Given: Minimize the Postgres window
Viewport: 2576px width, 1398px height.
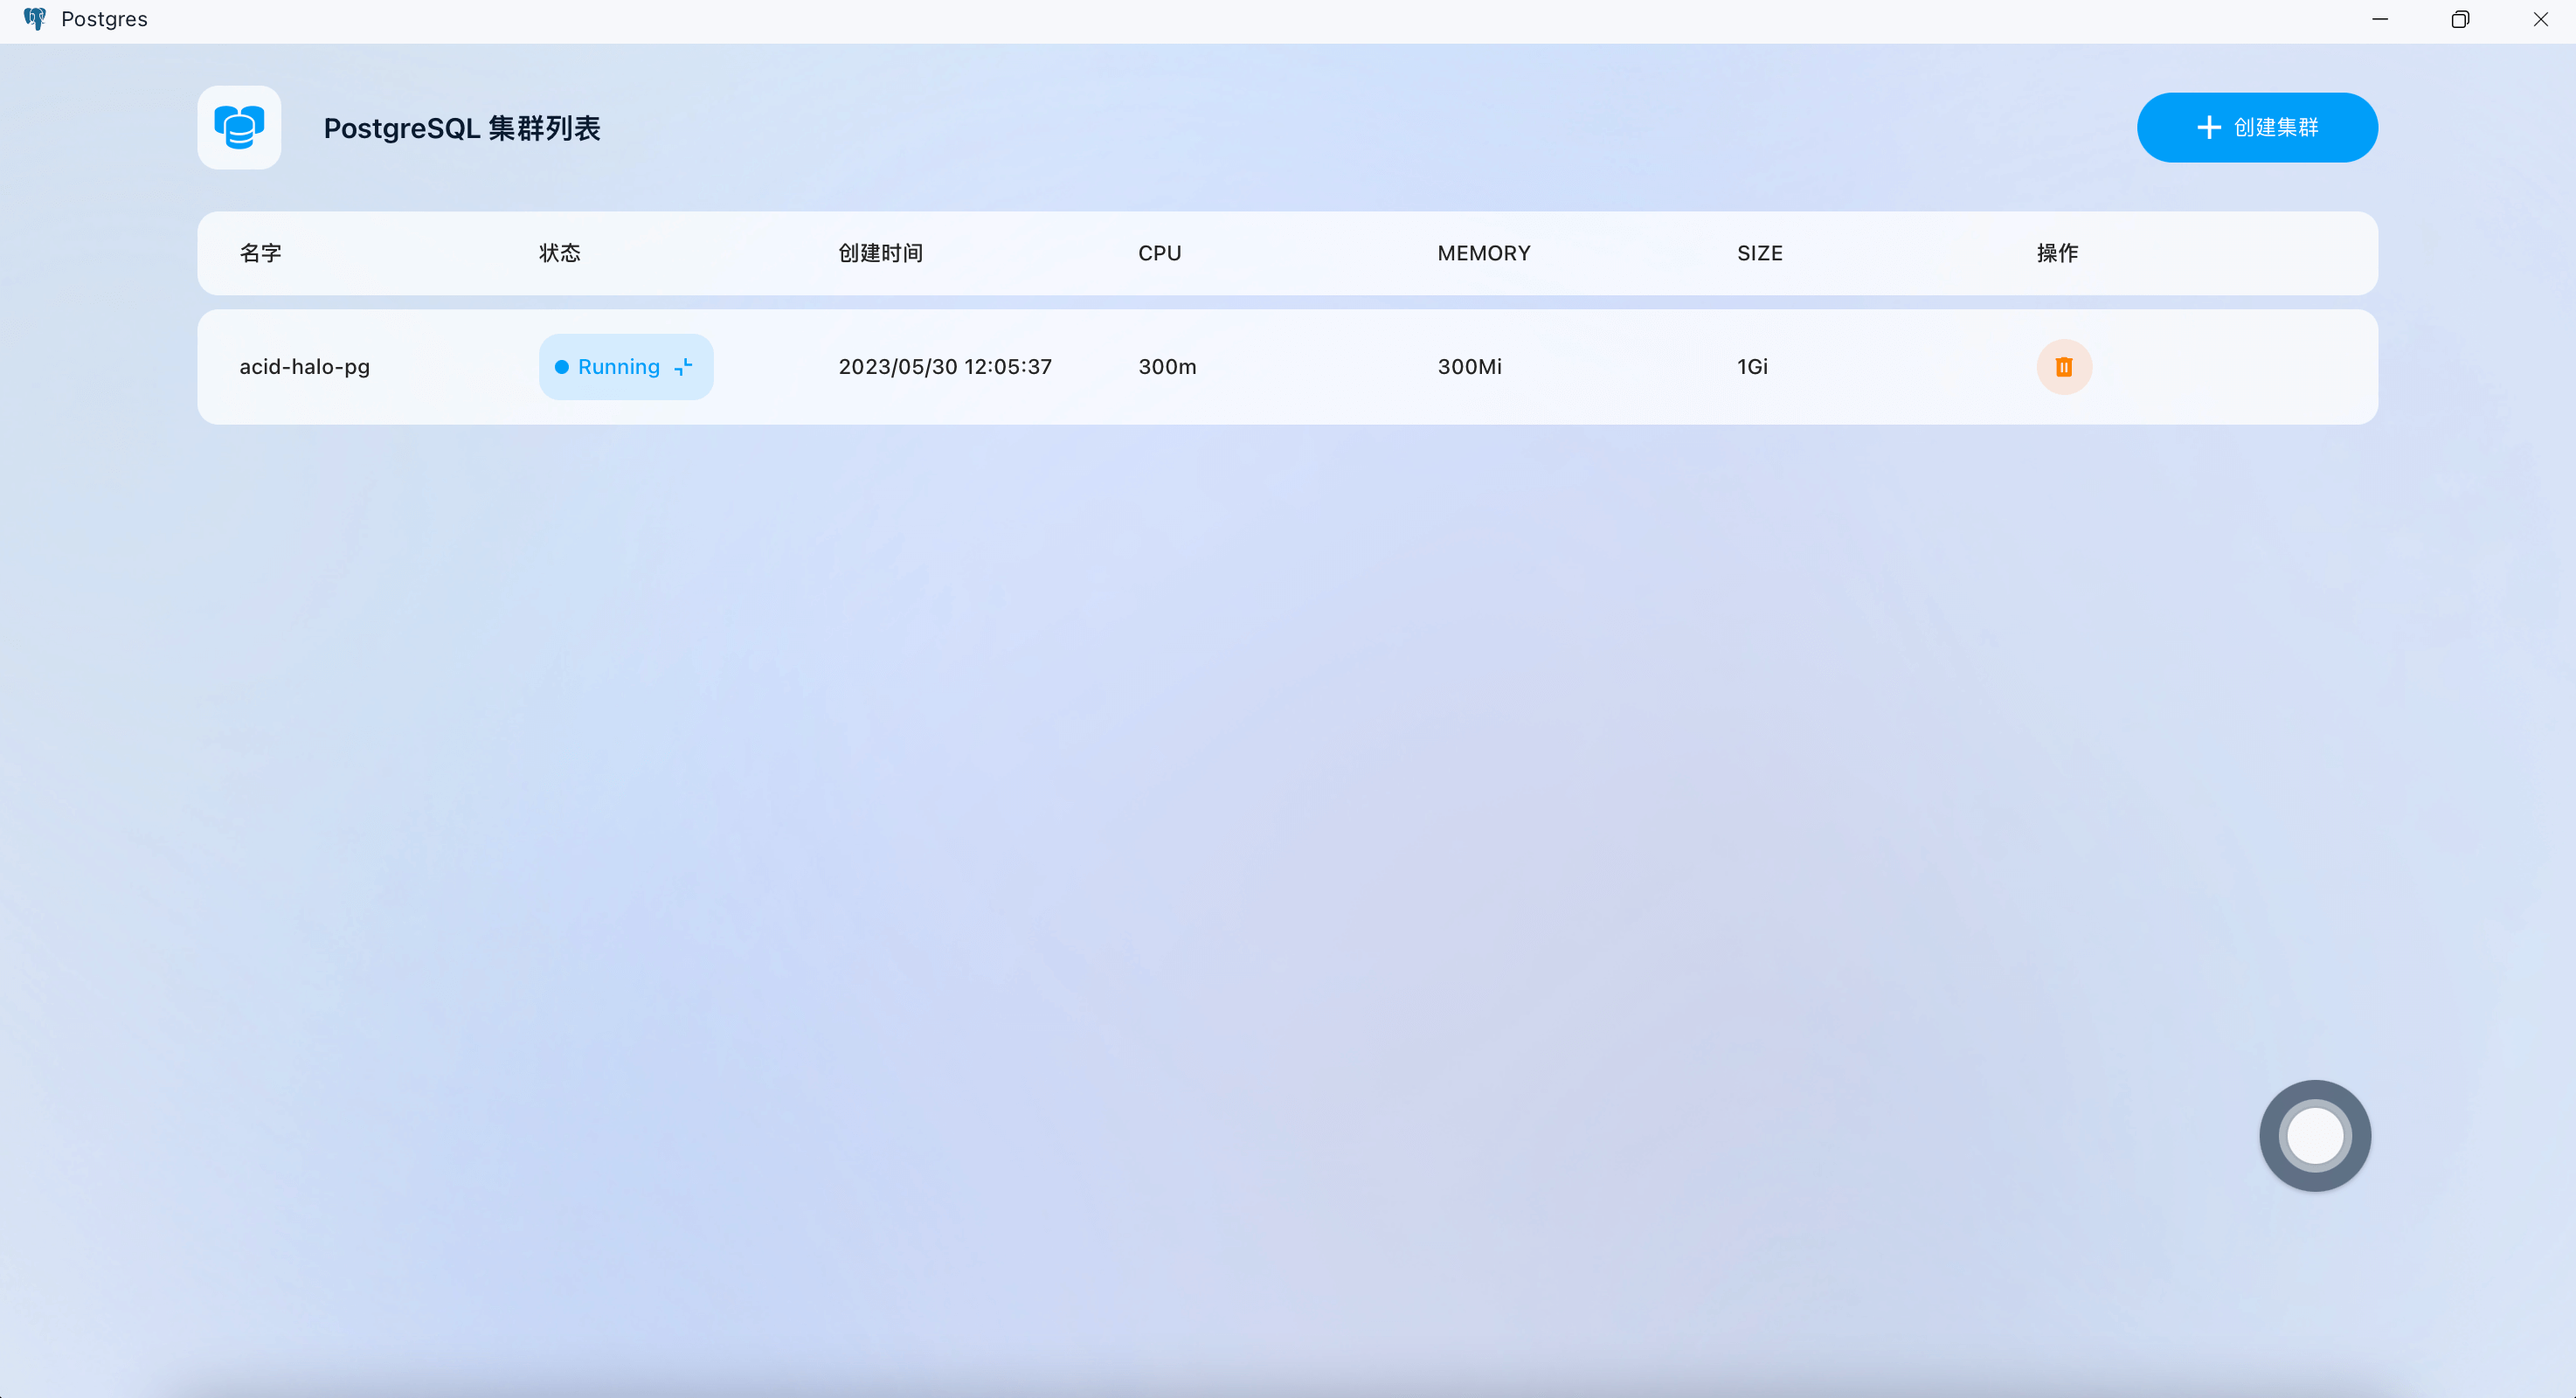Looking at the screenshot, I should 2380,19.
